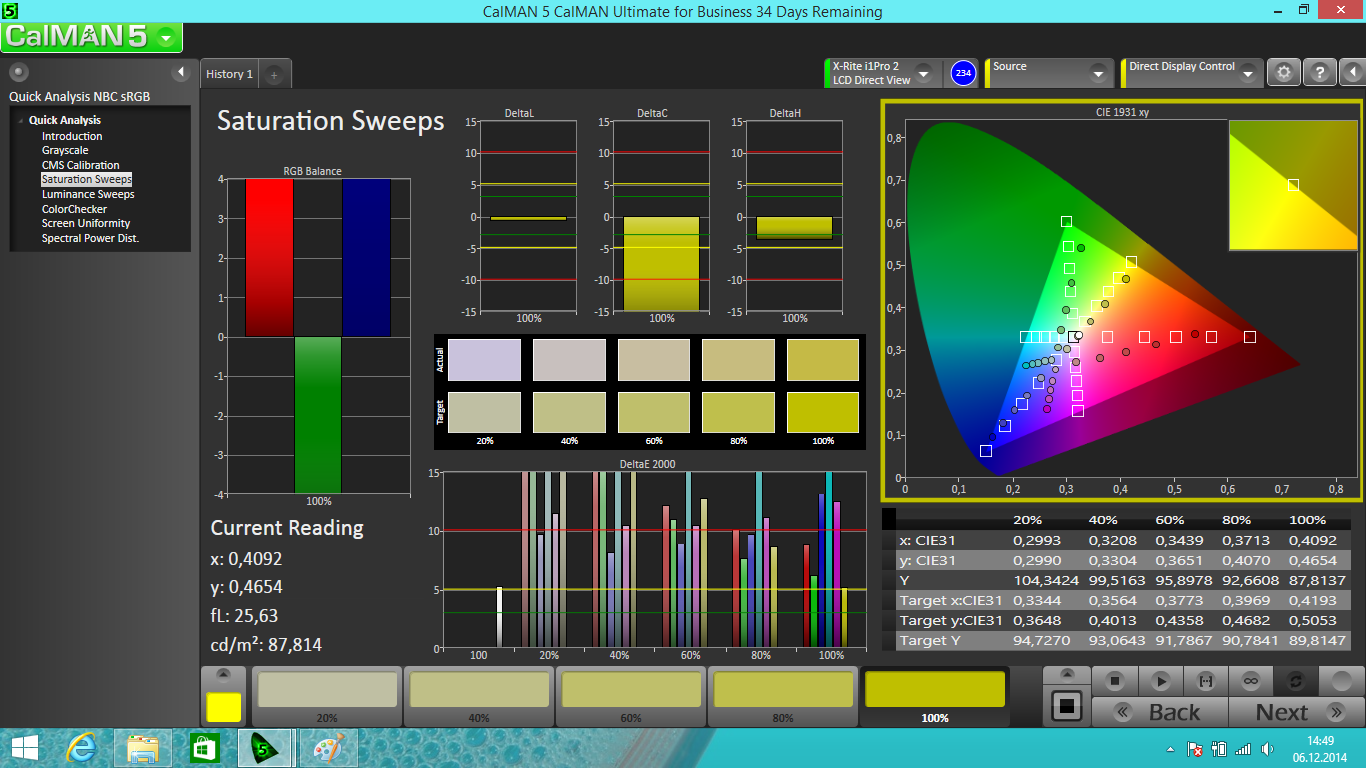Toggle the refresh loop button

[x=1295, y=681]
